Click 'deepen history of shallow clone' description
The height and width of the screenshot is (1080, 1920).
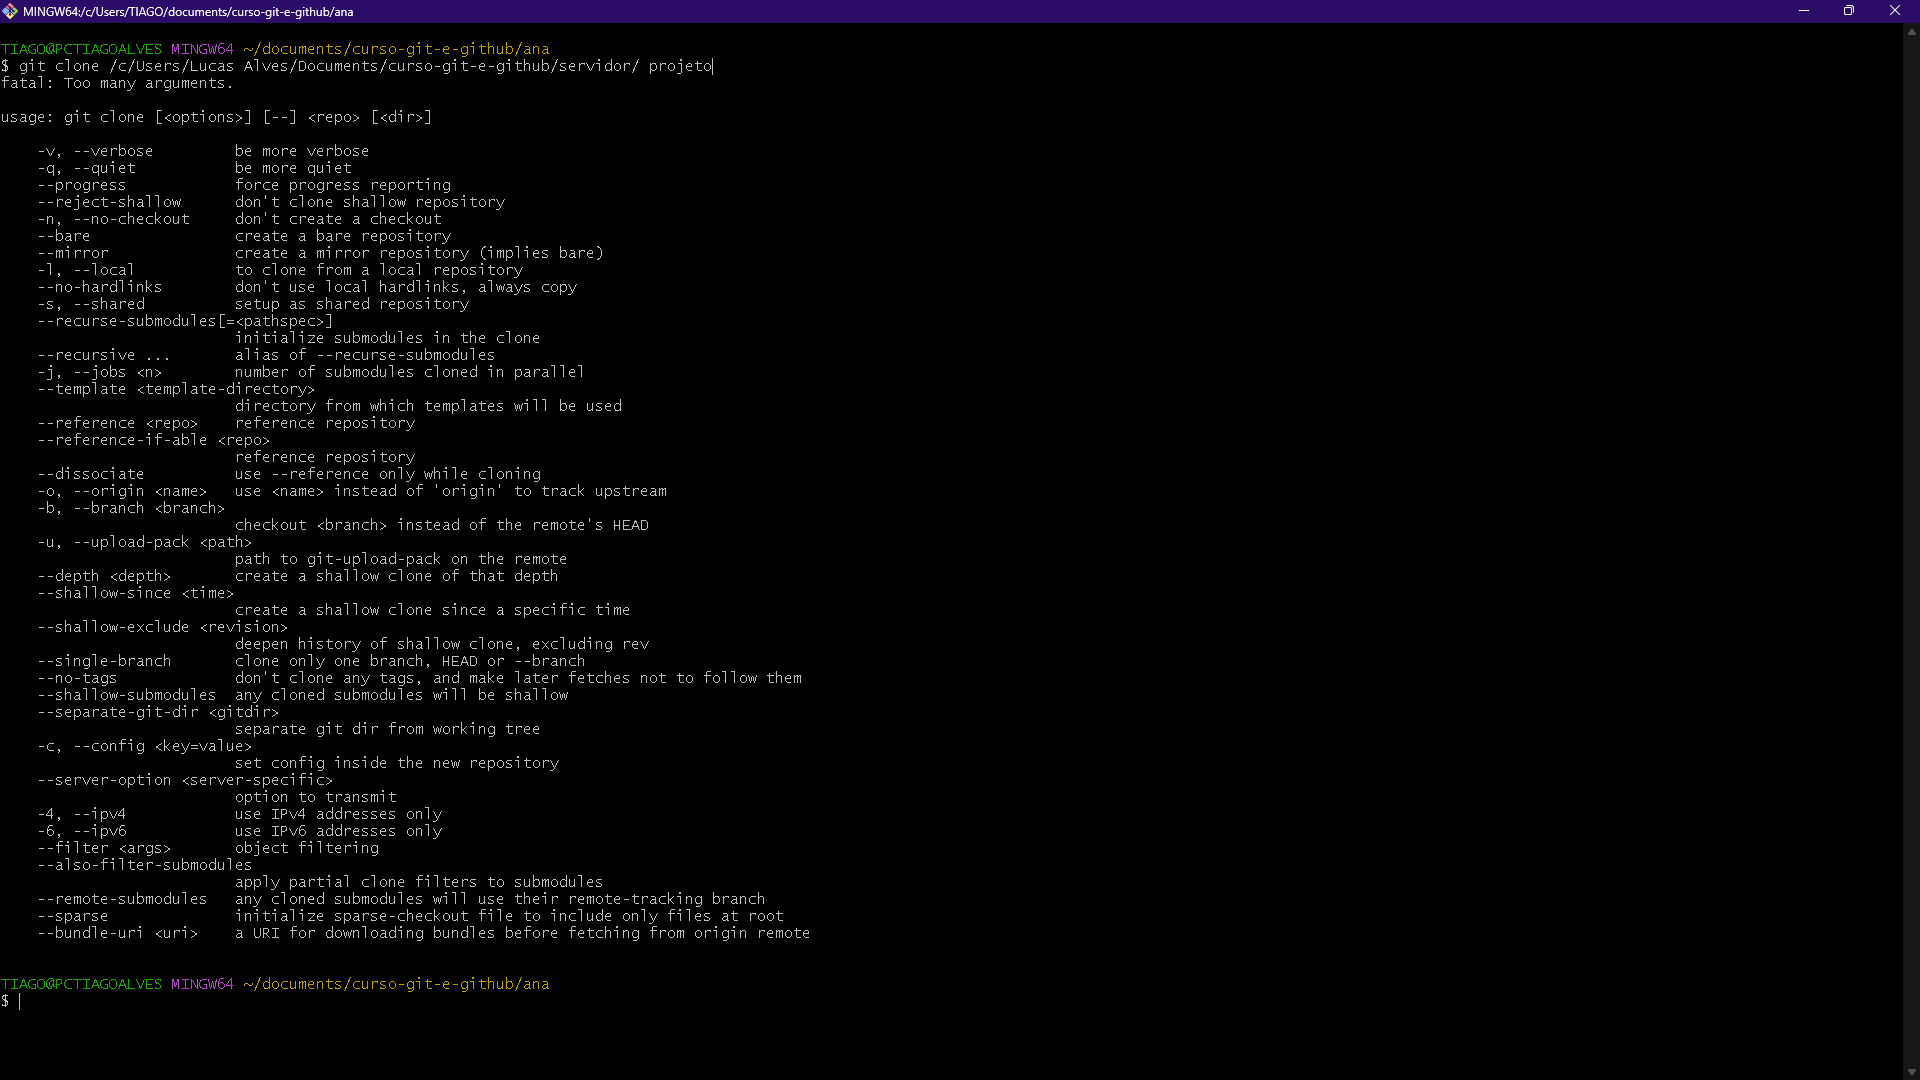[x=442, y=644]
